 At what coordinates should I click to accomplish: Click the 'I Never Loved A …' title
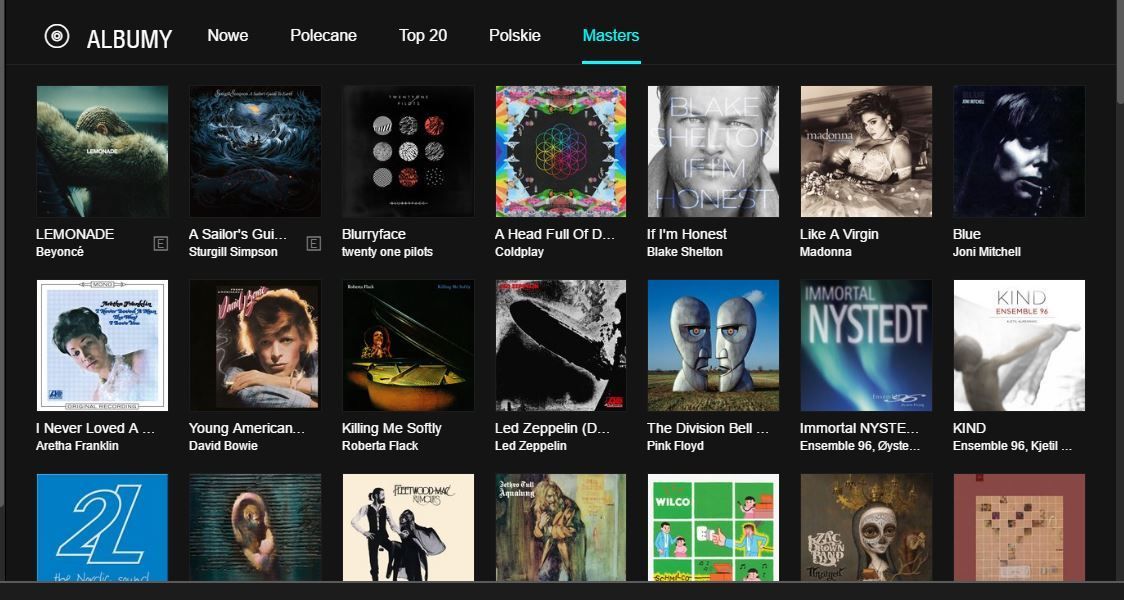pos(95,429)
